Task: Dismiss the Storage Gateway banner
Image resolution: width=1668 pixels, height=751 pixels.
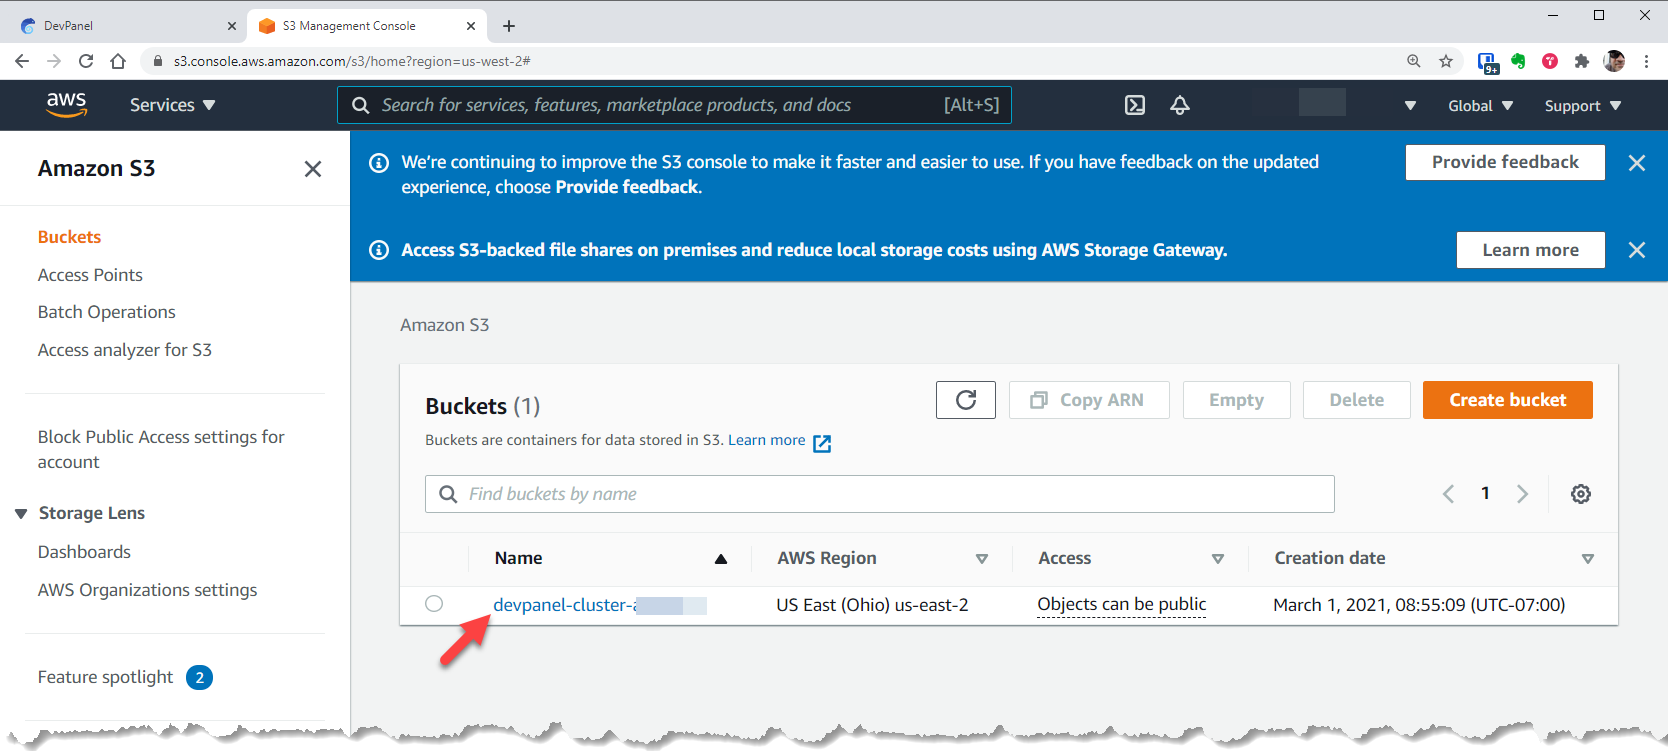Action: pyautogui.click(x=1636, y=250)
